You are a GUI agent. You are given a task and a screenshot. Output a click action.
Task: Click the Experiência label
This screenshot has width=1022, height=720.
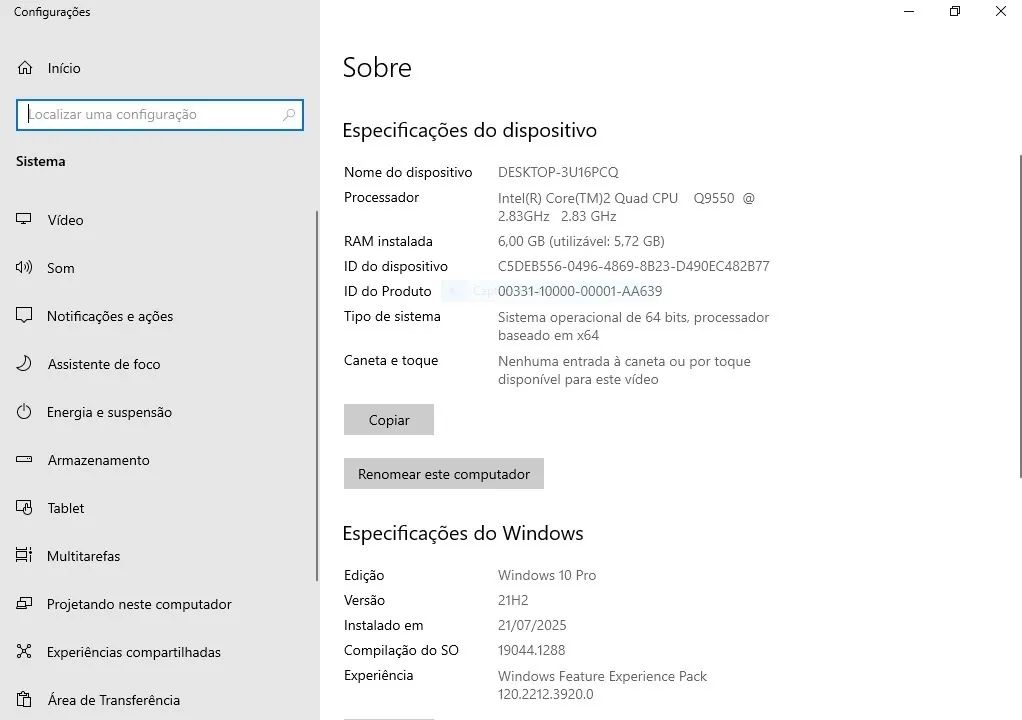point(379,676)
